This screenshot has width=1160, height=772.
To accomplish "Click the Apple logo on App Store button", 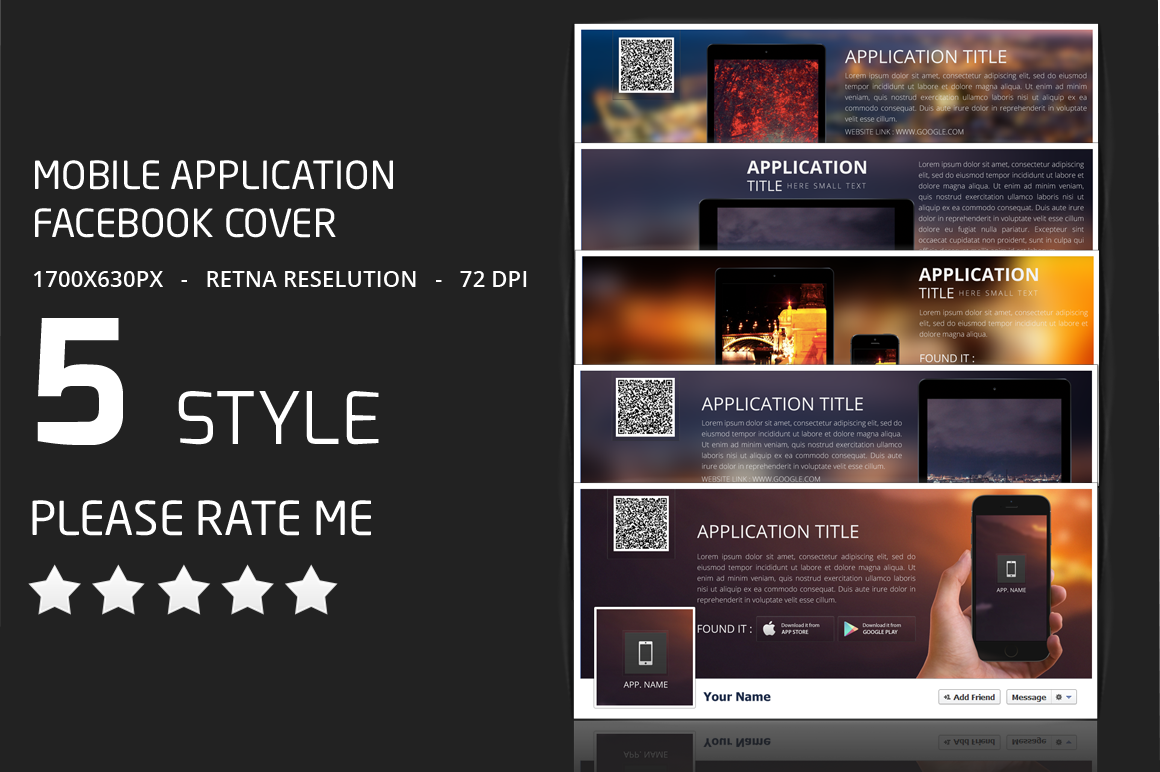I will (x=769, y=629).
